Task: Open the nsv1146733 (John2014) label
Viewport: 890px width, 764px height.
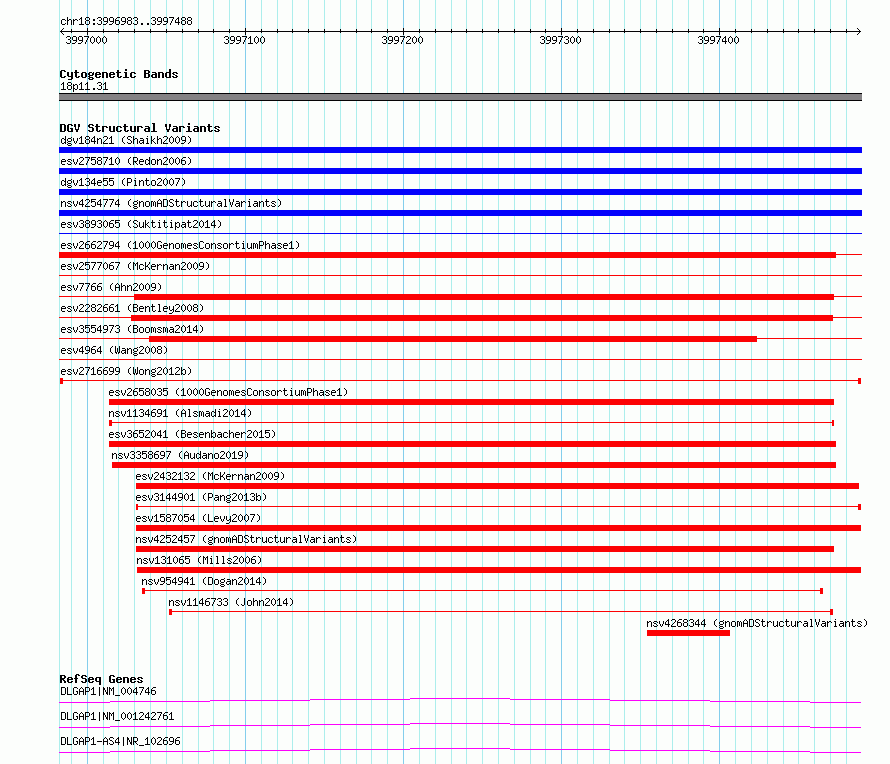Action: 231,602
